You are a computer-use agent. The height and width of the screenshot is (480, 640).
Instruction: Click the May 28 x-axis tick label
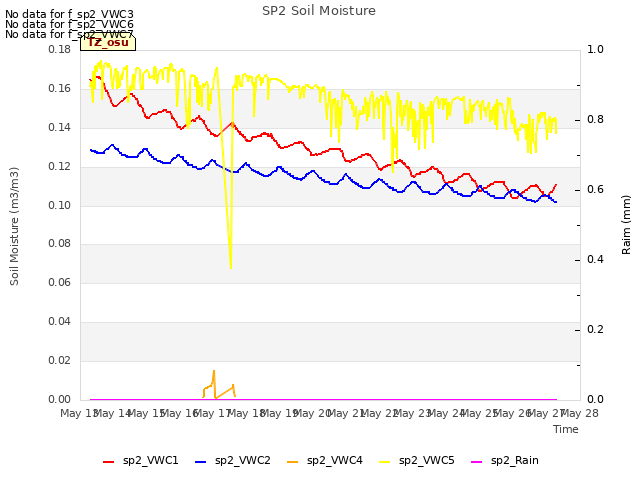click(x=580, y=413)
